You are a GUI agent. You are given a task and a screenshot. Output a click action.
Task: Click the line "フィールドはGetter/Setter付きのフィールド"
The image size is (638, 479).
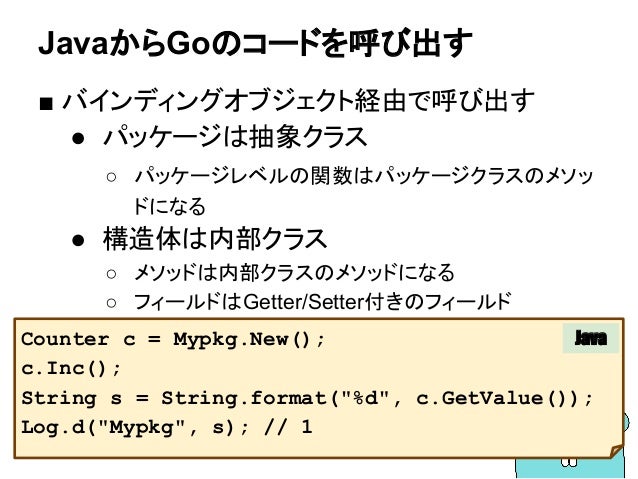click(x=322, y=302)
